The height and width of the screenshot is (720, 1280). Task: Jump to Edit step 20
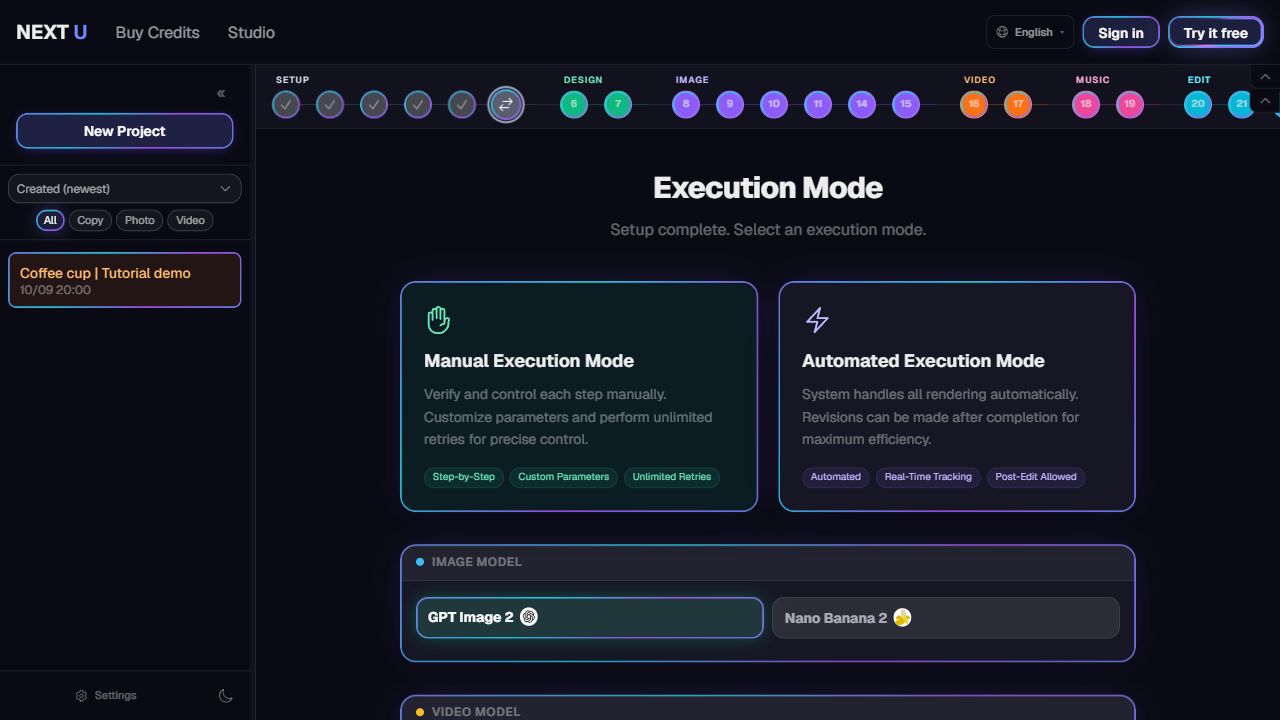pyautogui.click(x=1198, y=104)
